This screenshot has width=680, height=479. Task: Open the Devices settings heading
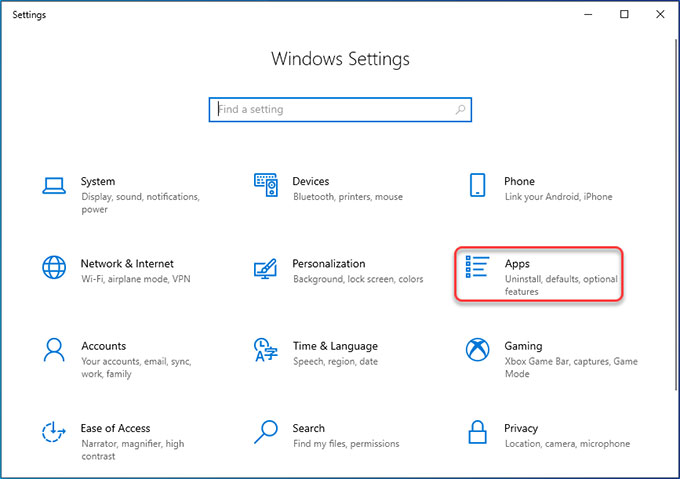pos(311,181)
